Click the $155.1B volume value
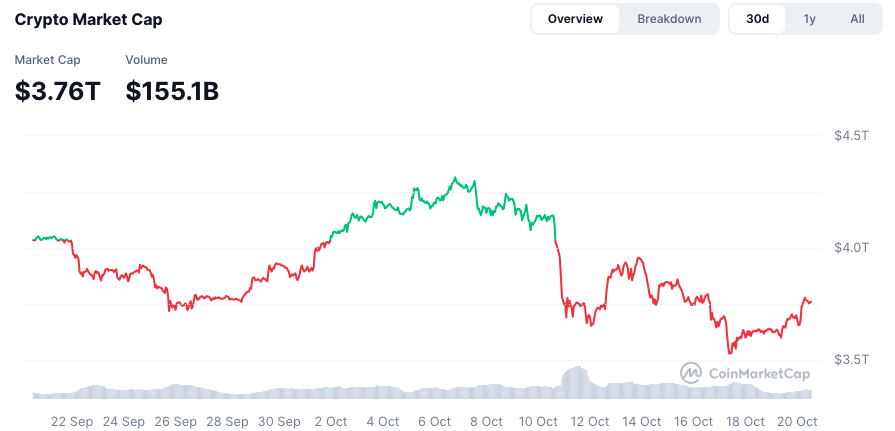 (x=172, y=91)
